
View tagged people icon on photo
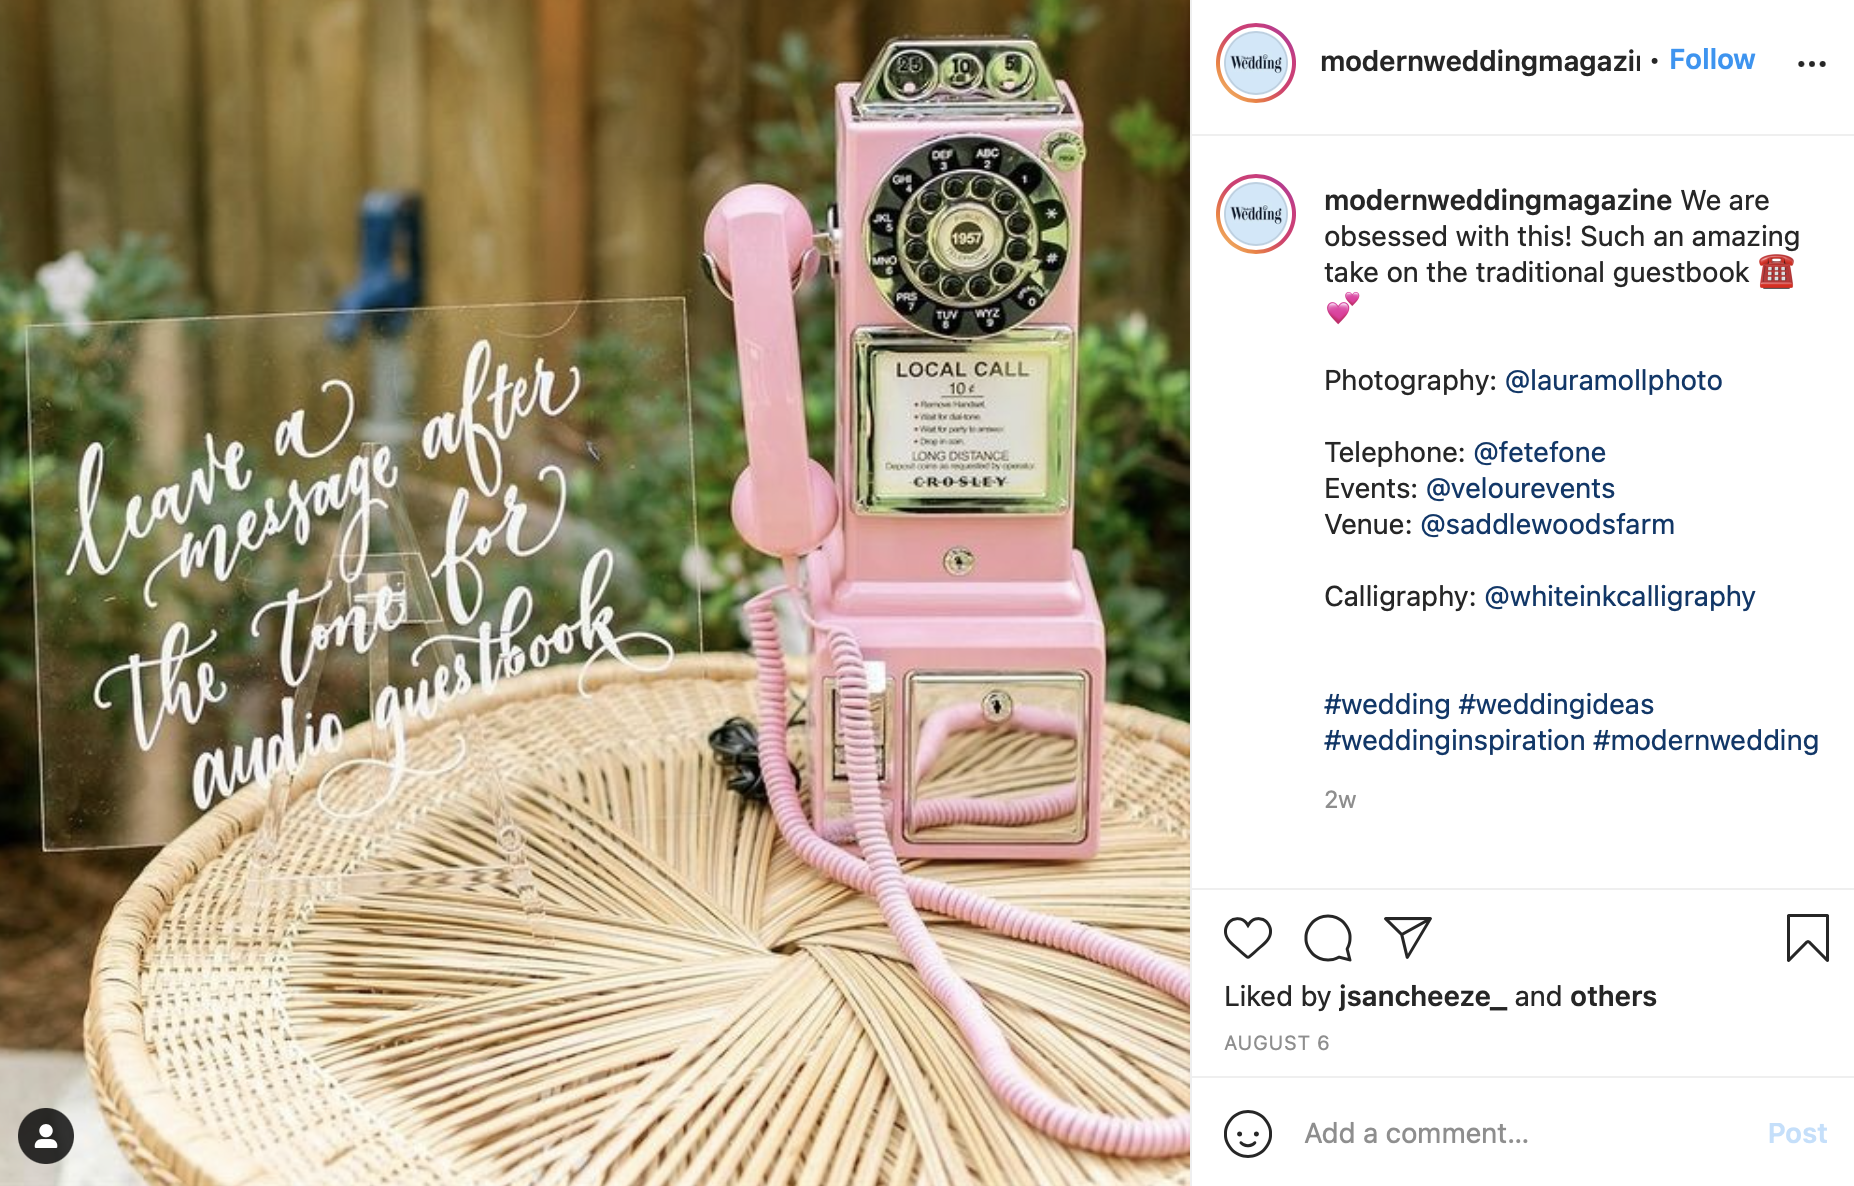(x=46, y=1136)
